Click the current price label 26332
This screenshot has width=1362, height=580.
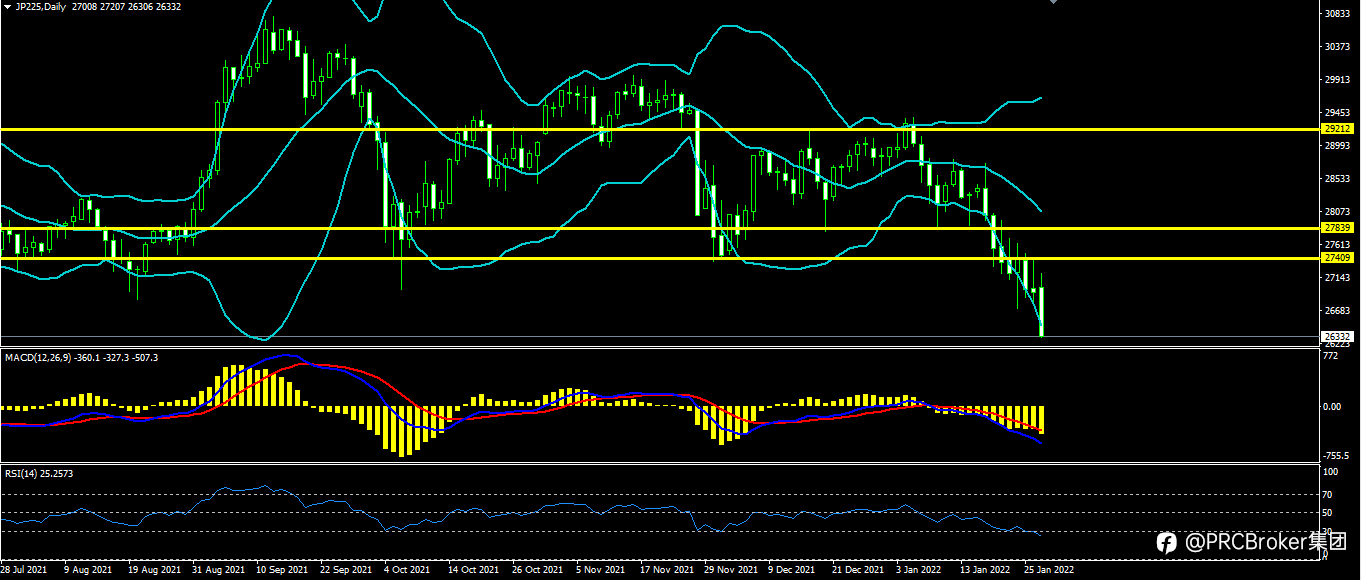pyautogui.click(x=1337, y=336)
